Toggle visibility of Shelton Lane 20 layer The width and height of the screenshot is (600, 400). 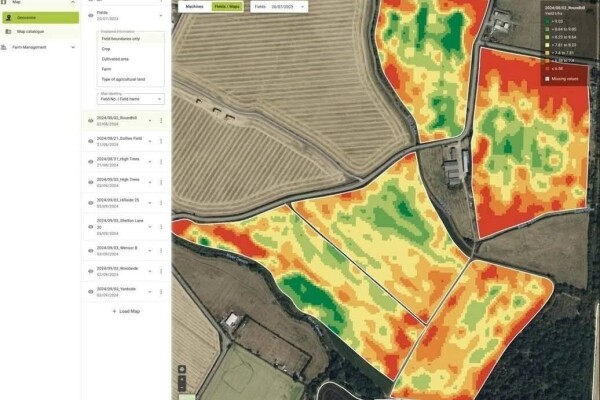pos(89,226)
